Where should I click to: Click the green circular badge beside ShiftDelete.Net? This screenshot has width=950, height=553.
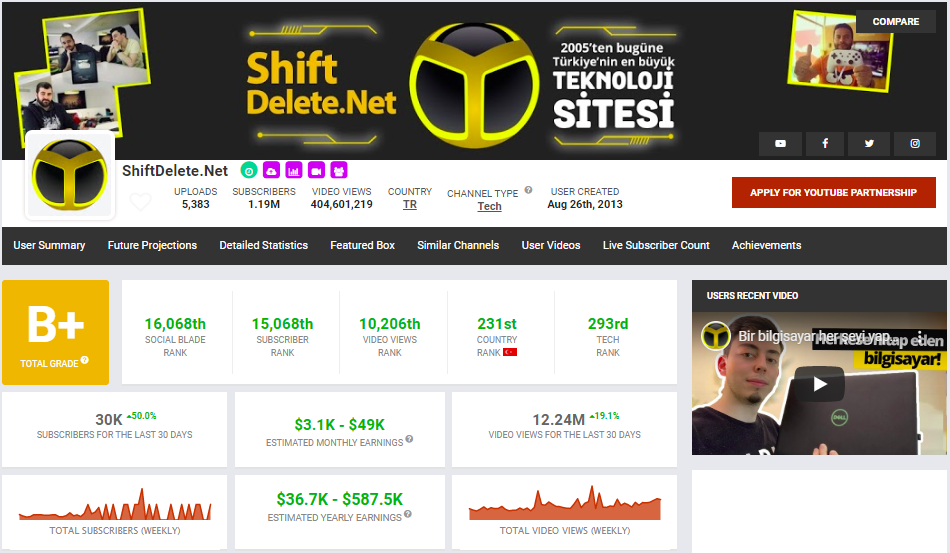click(x=250, y=170)
